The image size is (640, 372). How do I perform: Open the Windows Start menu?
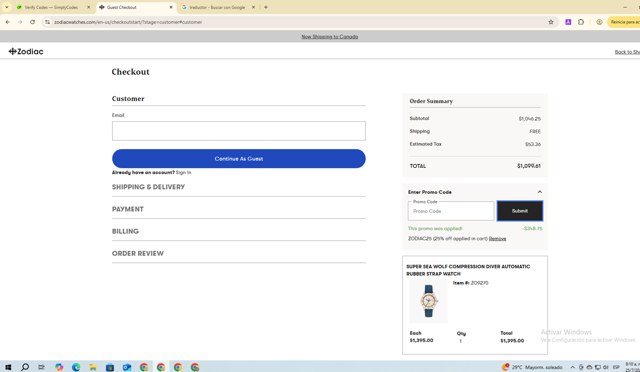[x=8, y=367]
